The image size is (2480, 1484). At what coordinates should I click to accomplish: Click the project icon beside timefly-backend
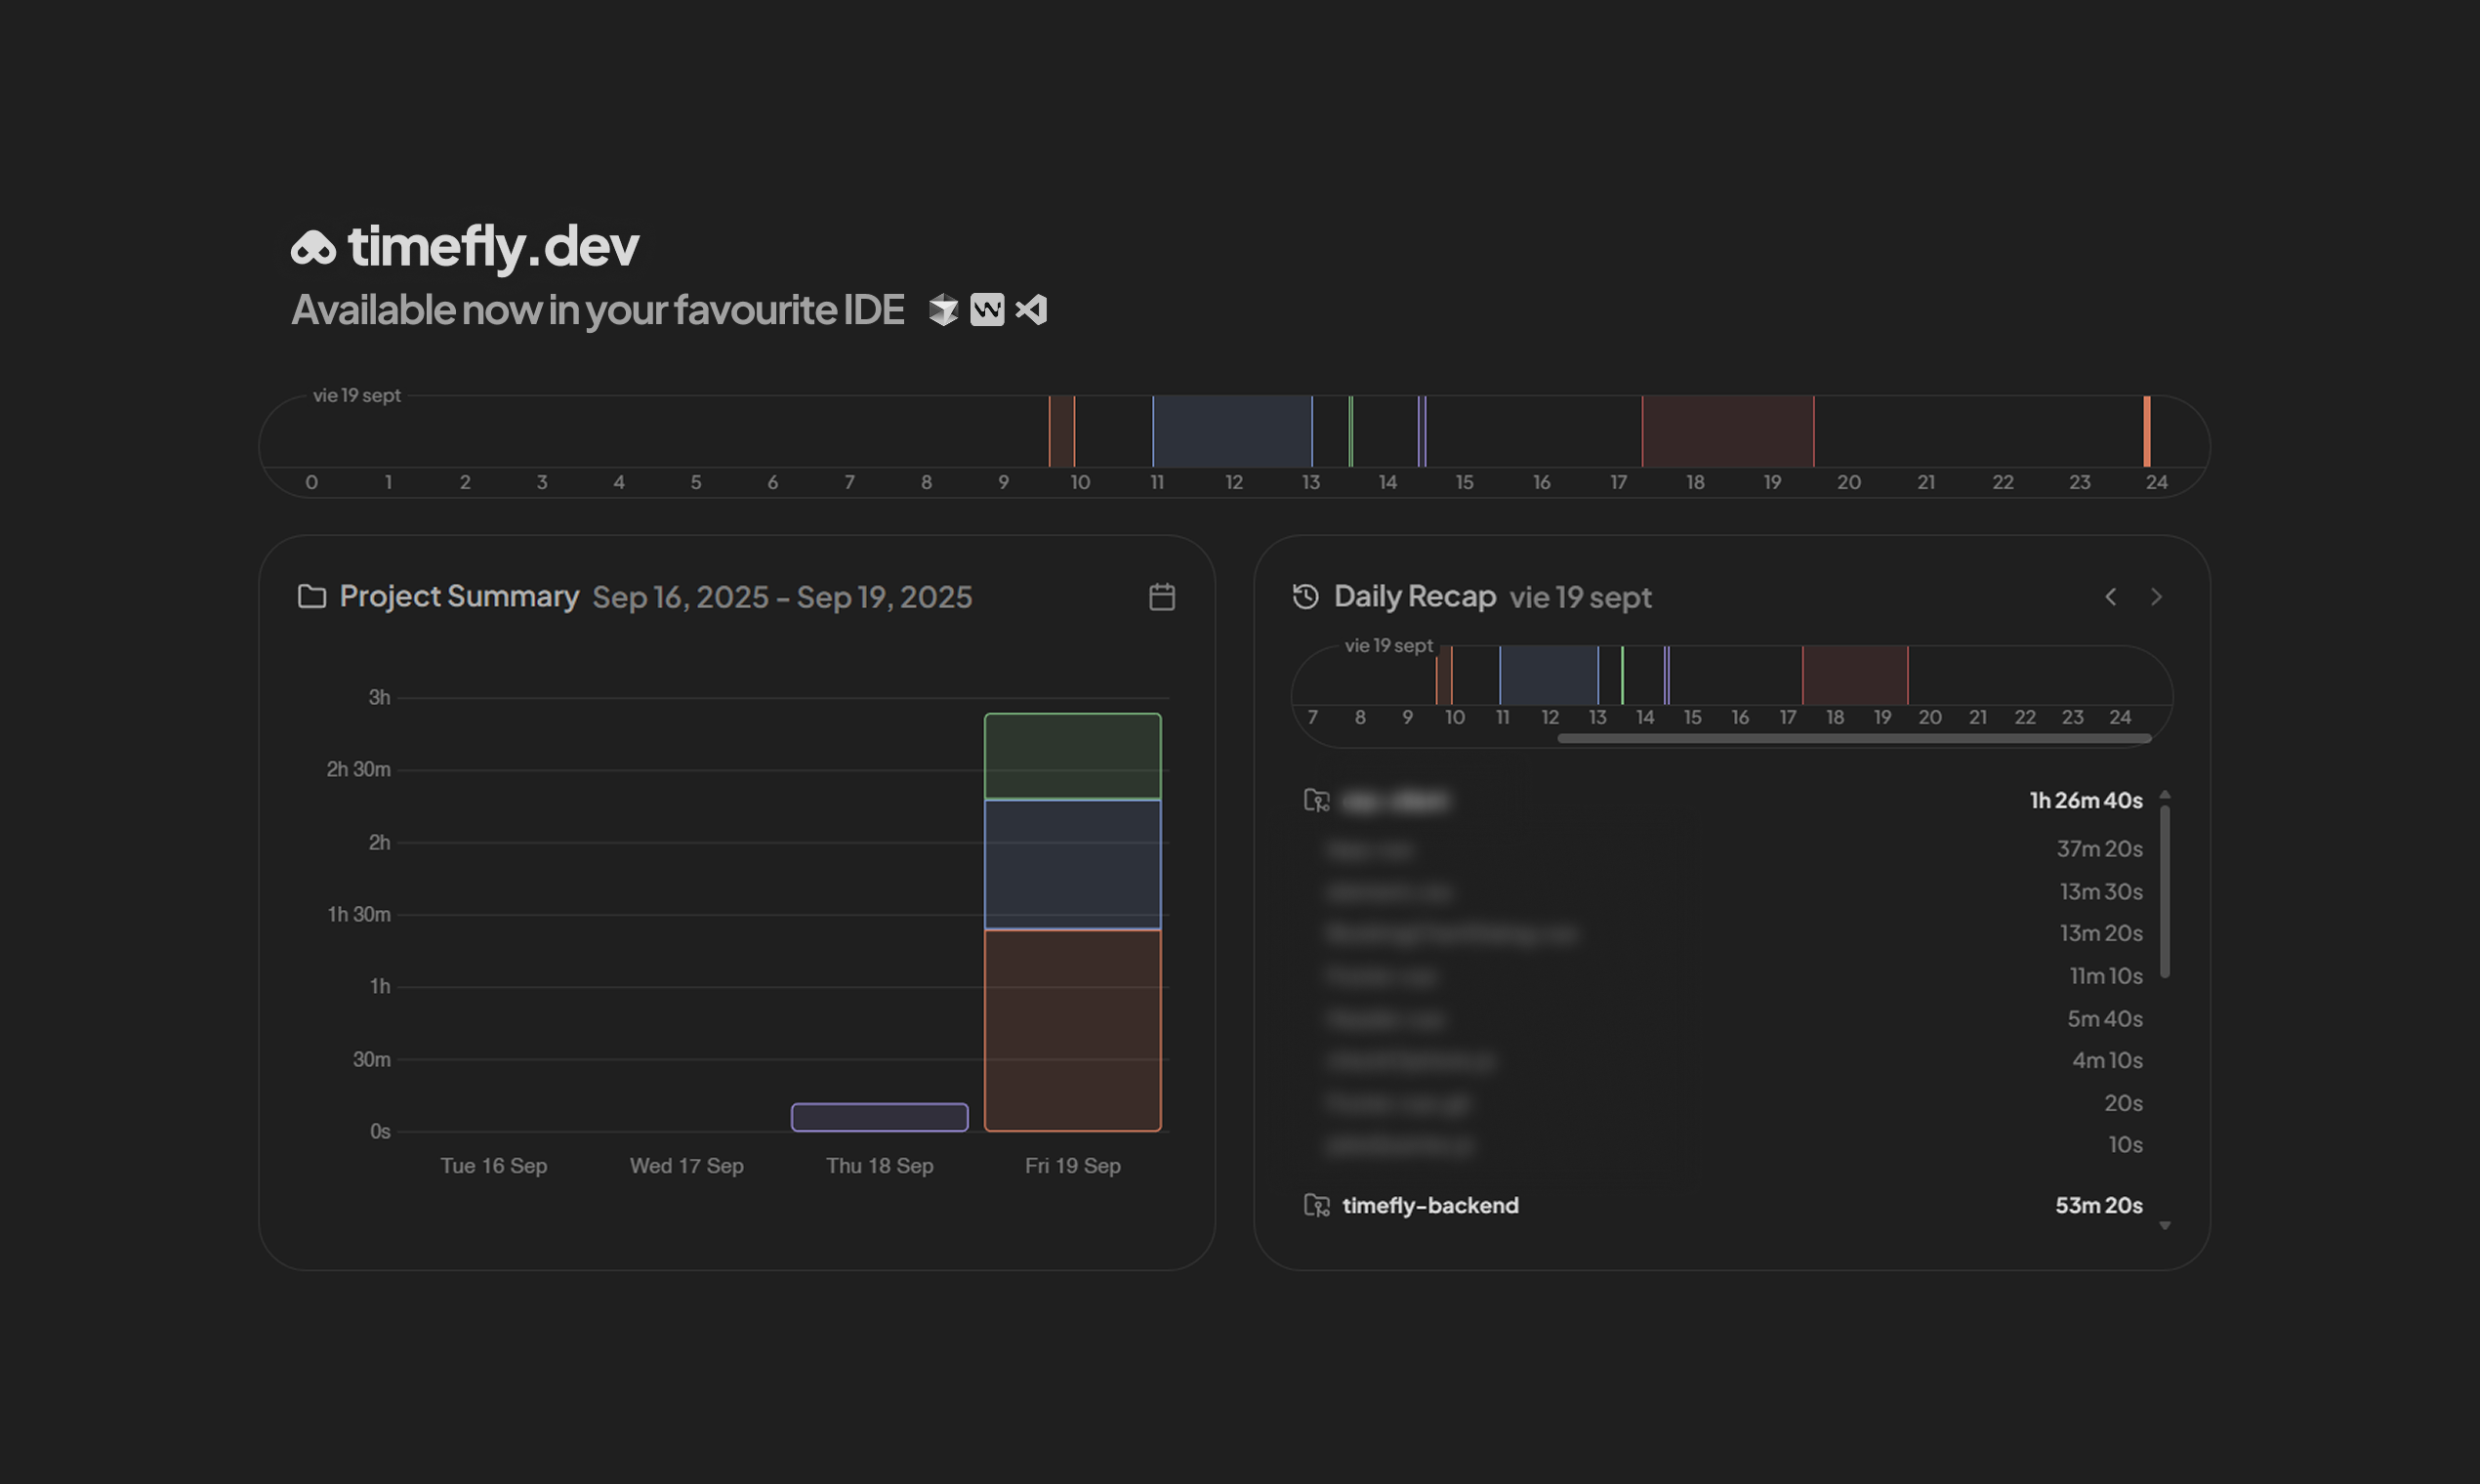1318,1205
